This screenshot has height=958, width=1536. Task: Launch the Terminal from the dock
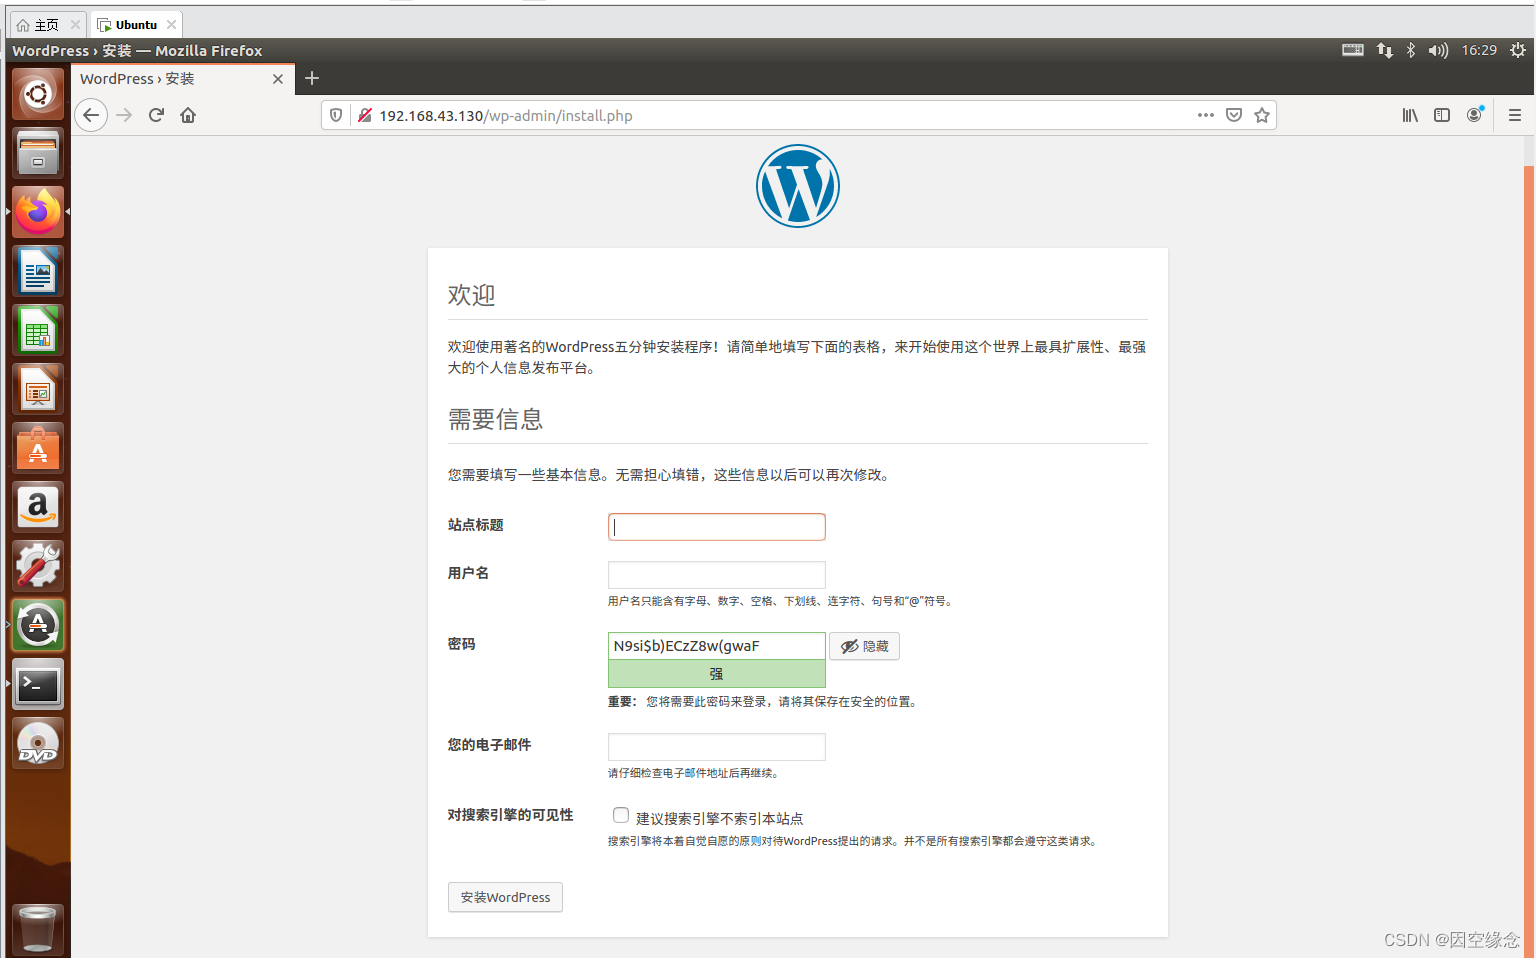point(37,684)
